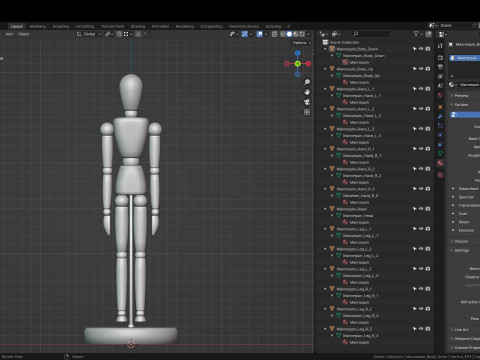This screenshot has height=360, width=480.
Task: Open the Texture properties checker tab
Action: pos(440,175)
